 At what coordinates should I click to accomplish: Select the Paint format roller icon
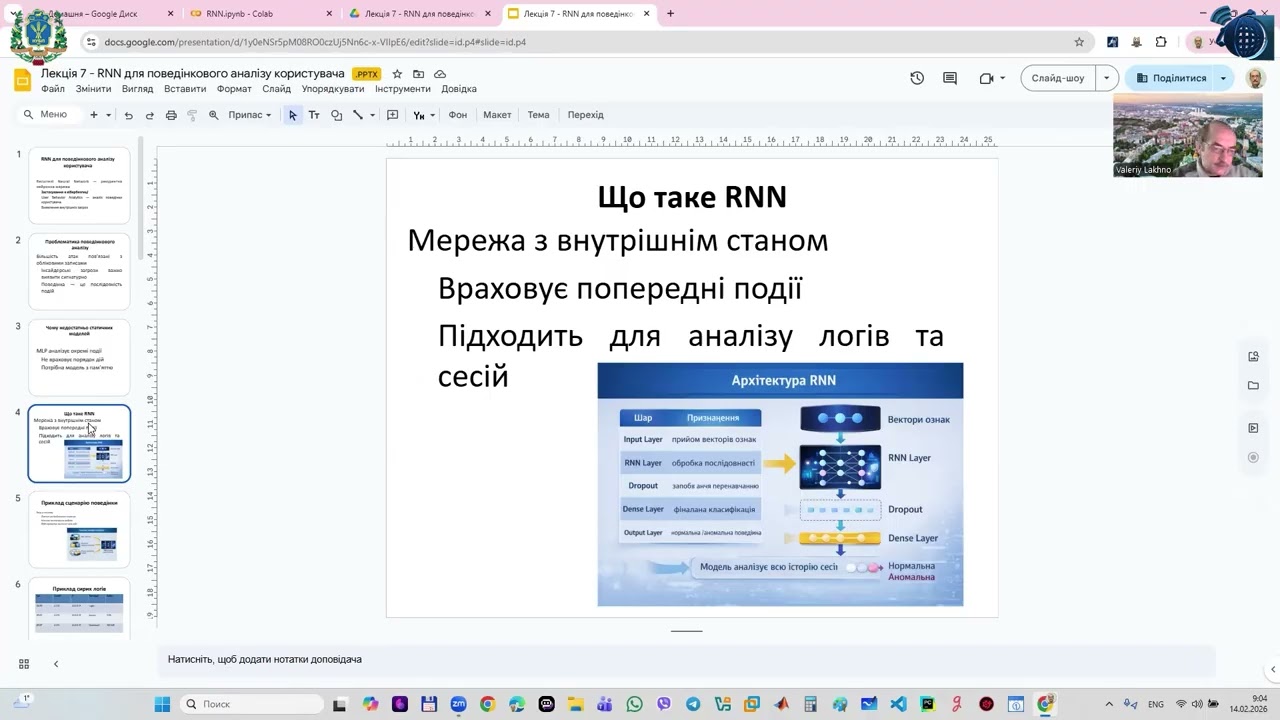point(192,115)
